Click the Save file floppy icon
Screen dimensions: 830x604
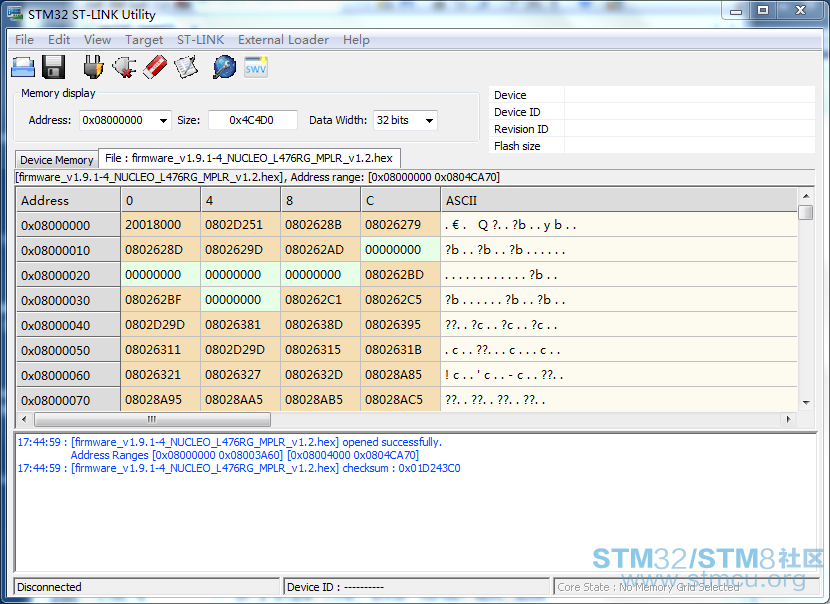point(53,67)
